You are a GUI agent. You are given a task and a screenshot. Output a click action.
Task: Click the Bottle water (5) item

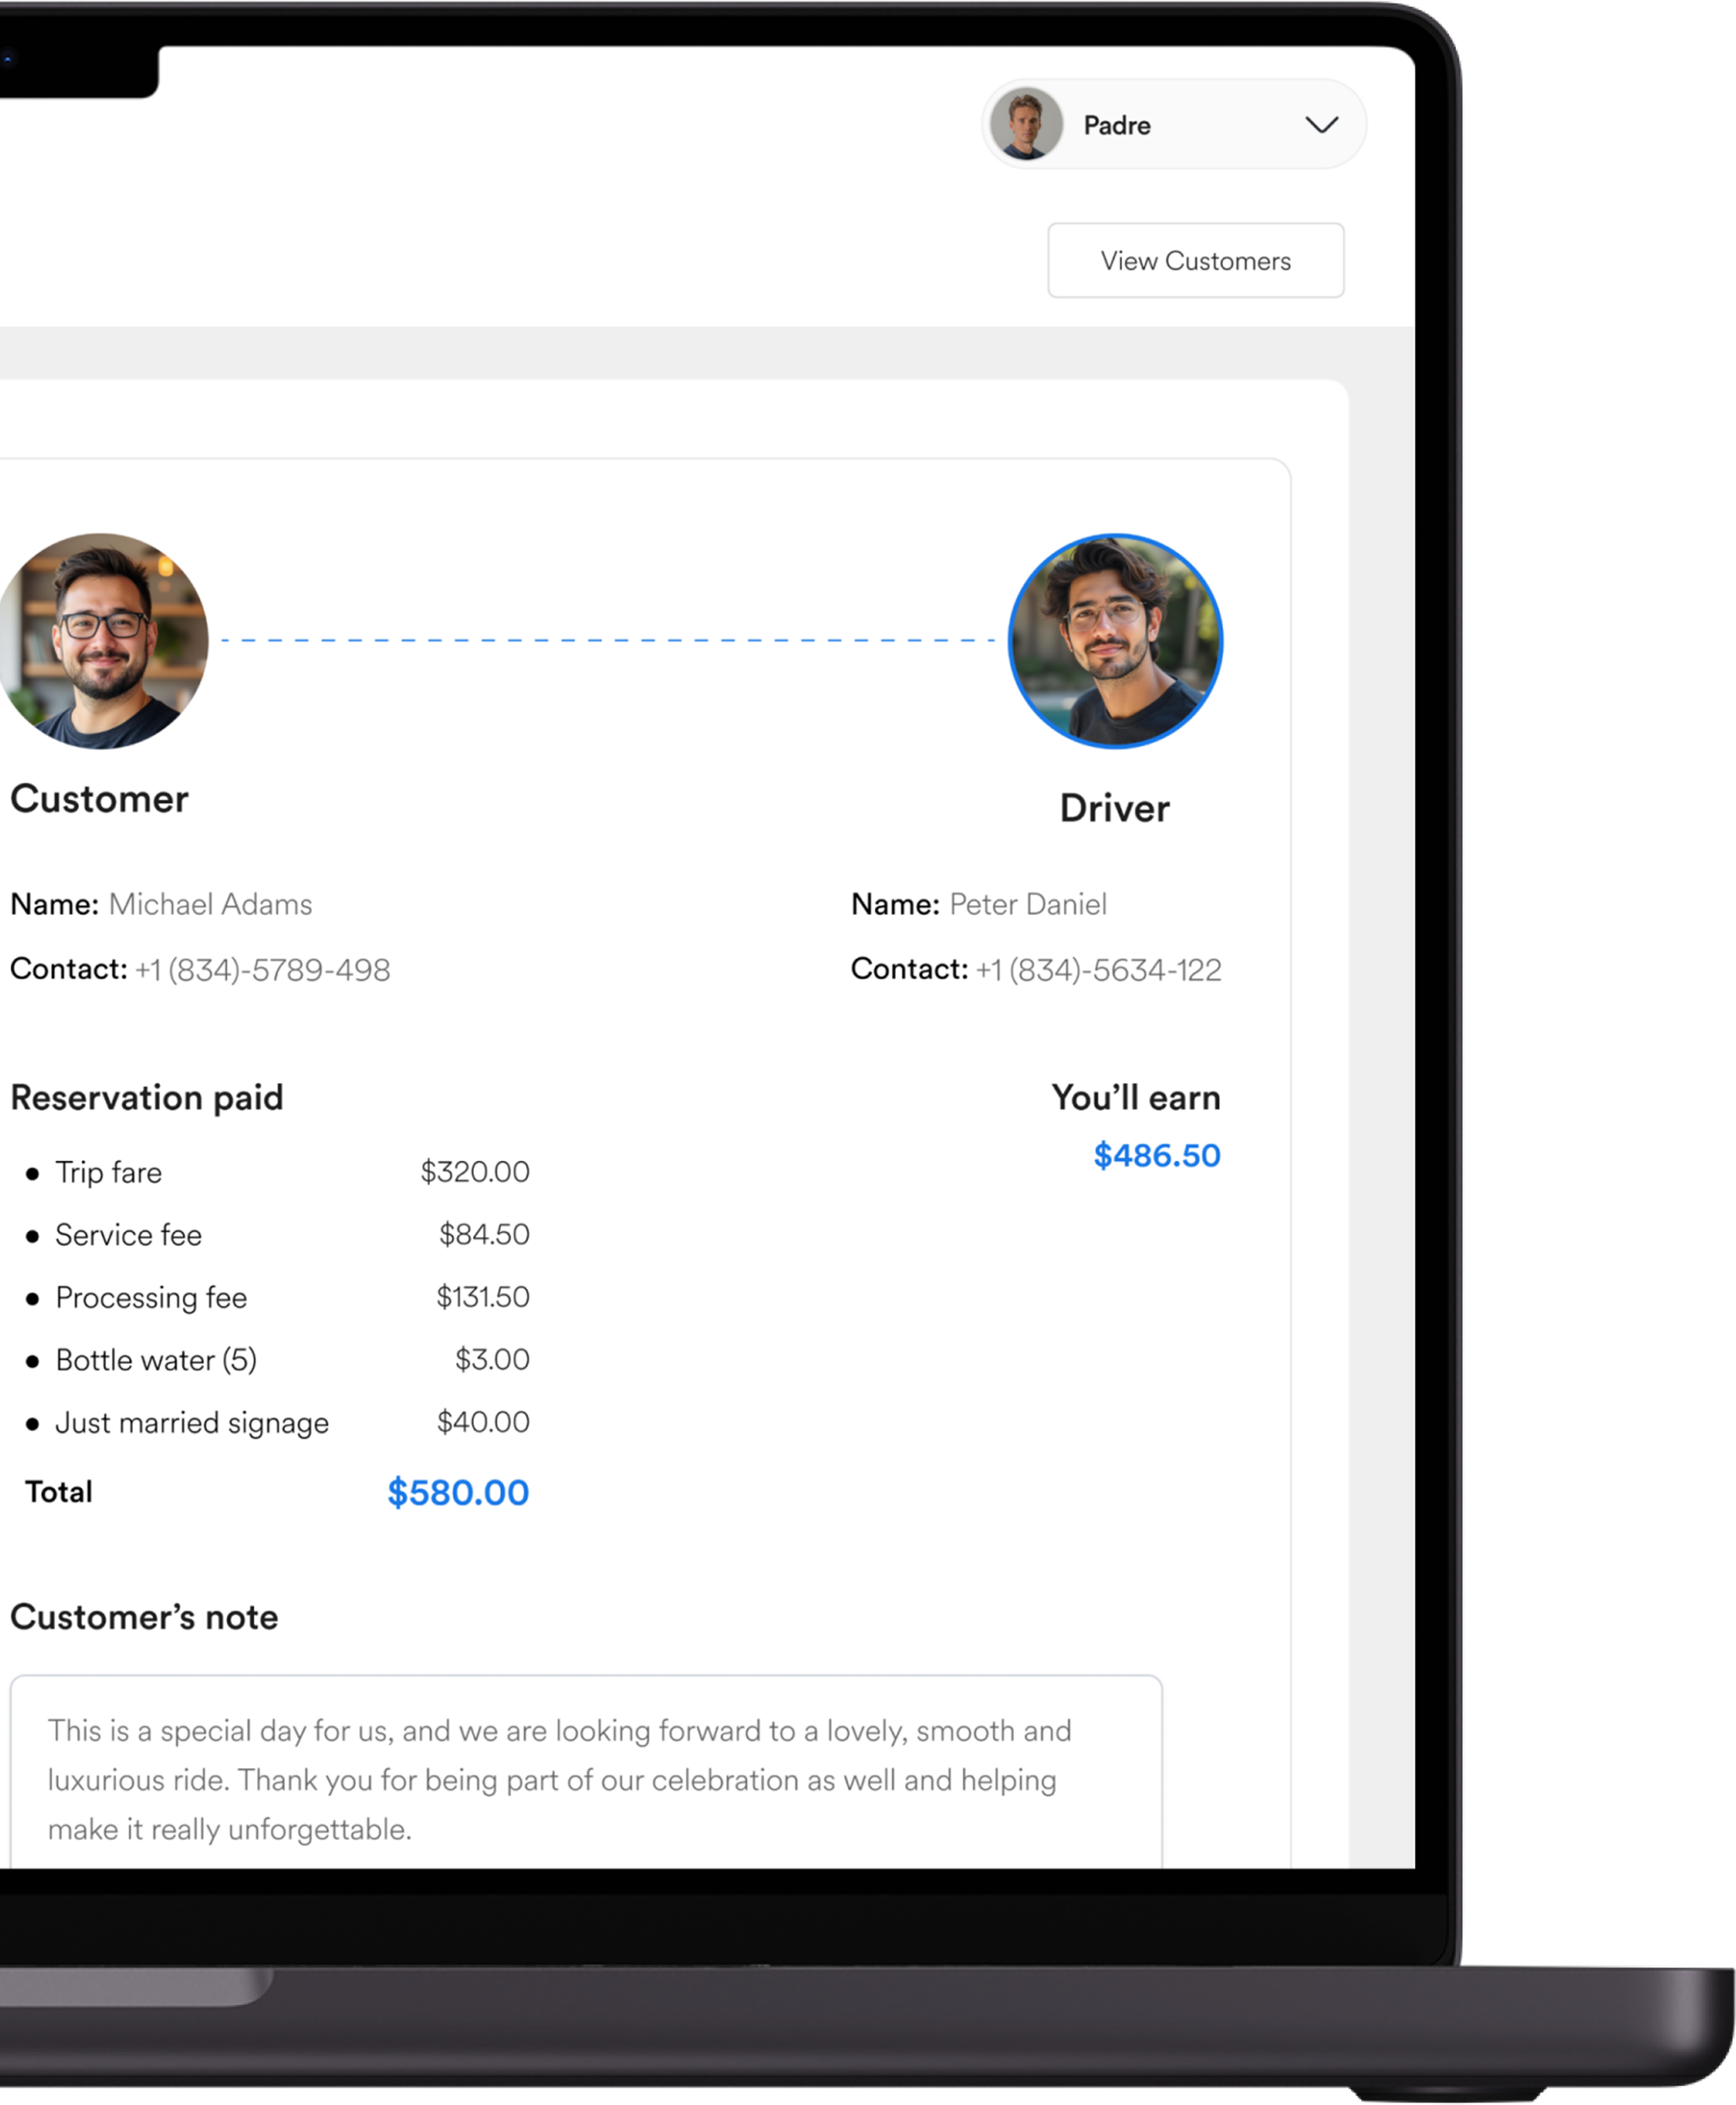[156, 1360]
